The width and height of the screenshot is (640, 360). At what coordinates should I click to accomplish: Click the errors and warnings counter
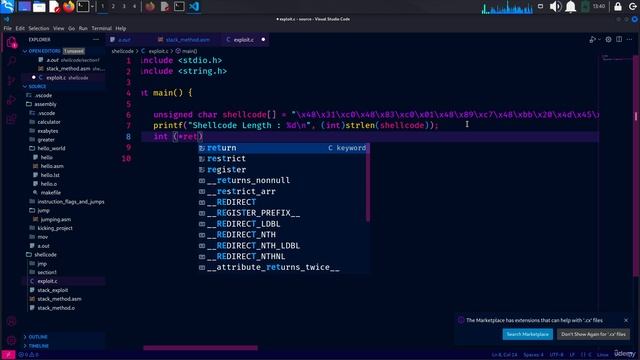(x=28, y=355)
